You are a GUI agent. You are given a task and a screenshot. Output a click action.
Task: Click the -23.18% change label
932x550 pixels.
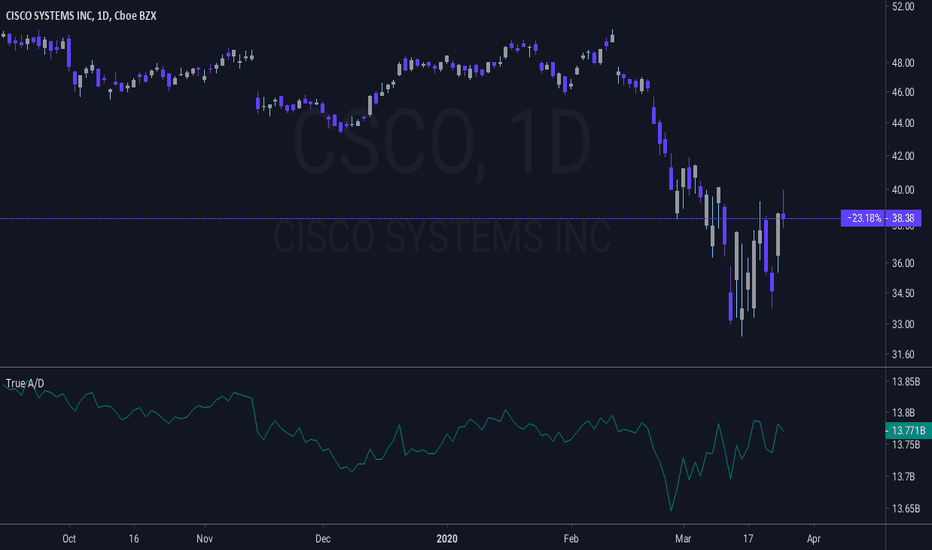click(864, 218)
